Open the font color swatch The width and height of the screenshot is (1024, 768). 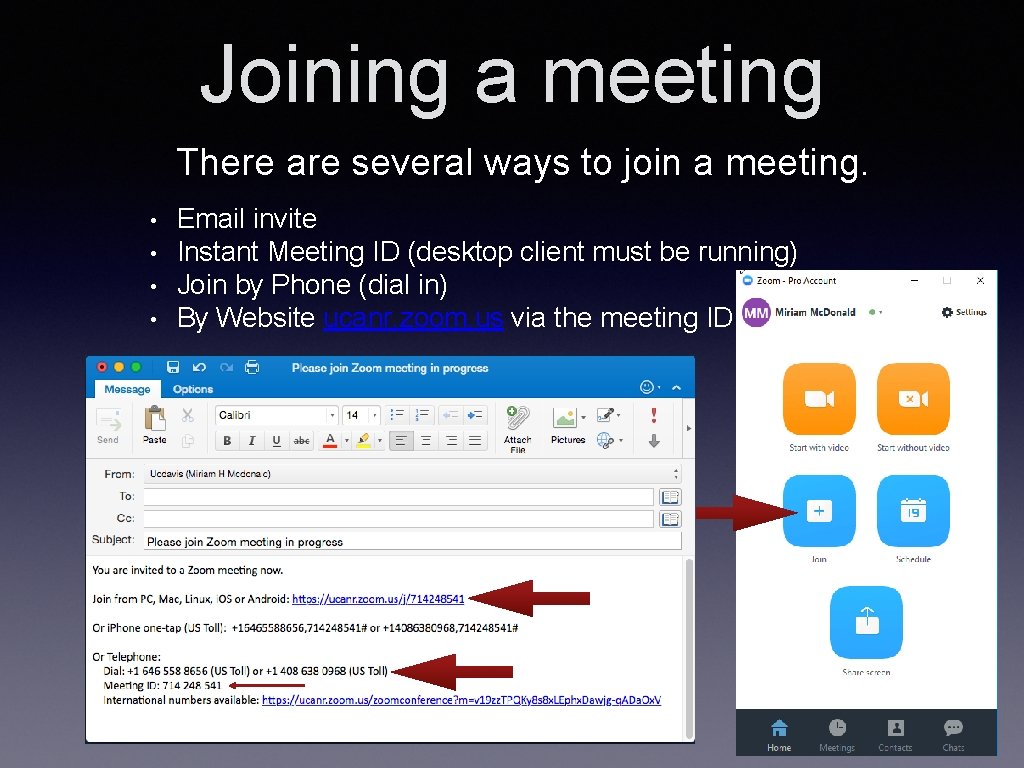pos(330,440)
